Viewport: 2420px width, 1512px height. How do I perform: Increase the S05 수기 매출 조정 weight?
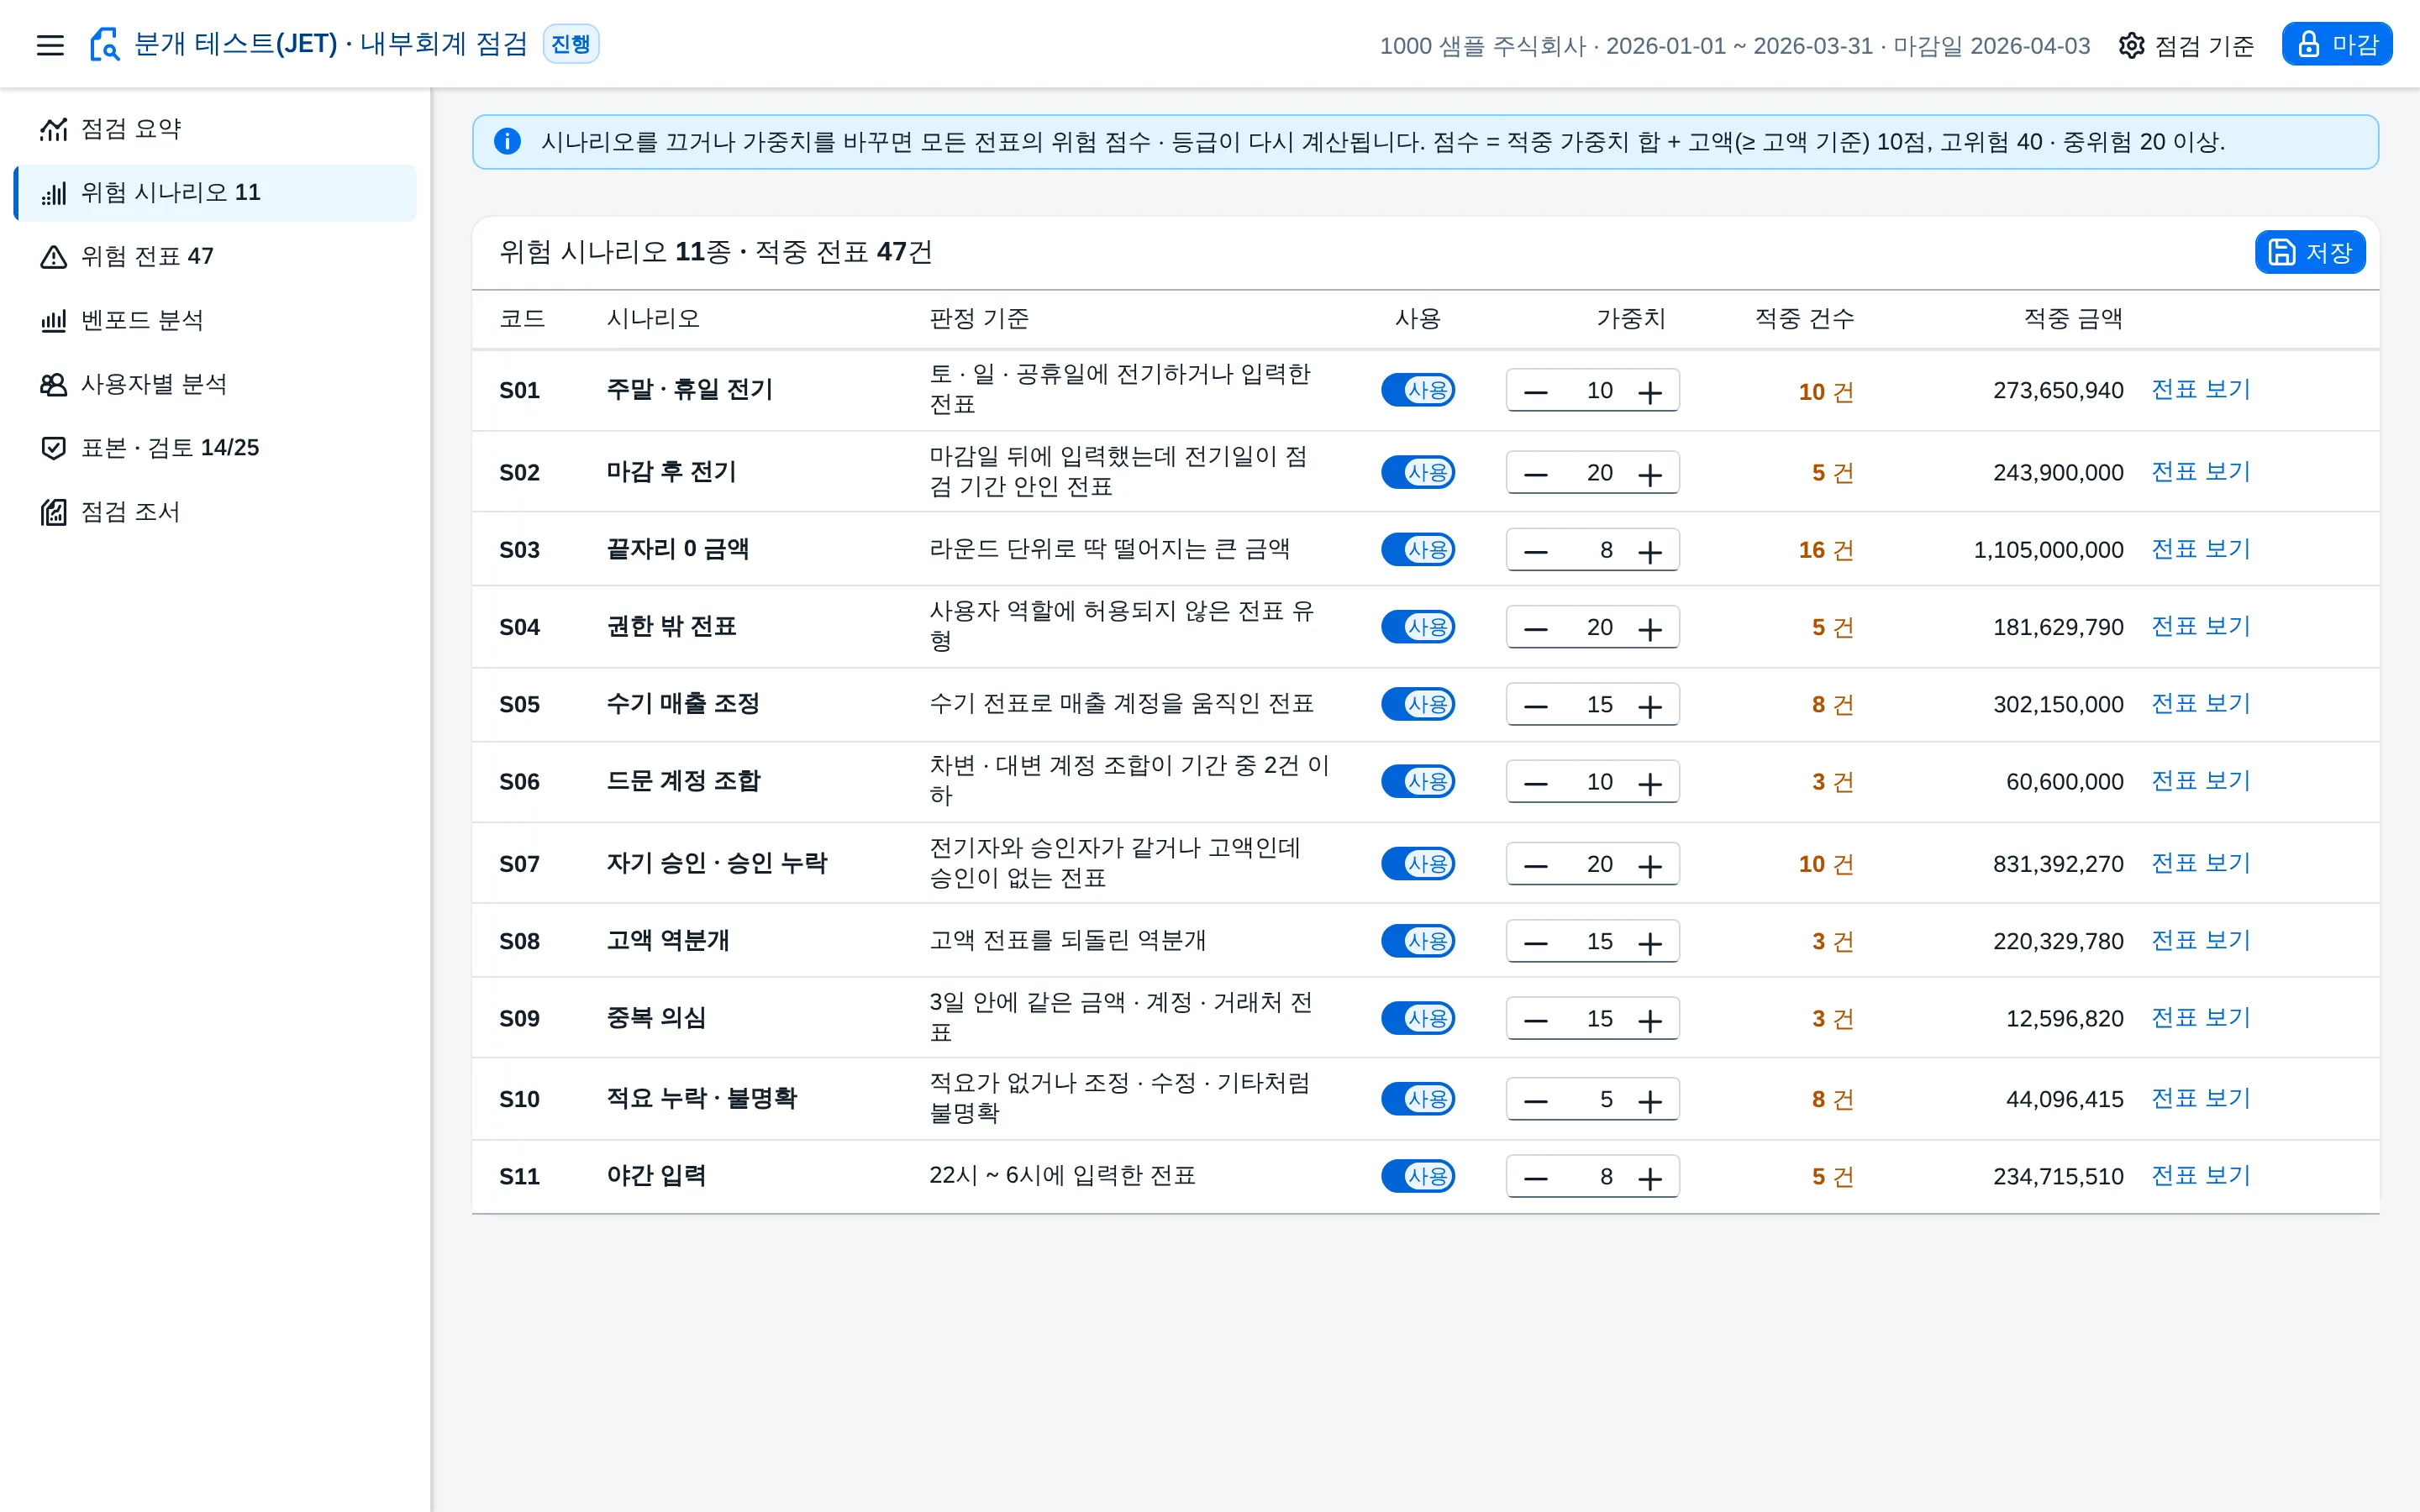point(1650,705)
